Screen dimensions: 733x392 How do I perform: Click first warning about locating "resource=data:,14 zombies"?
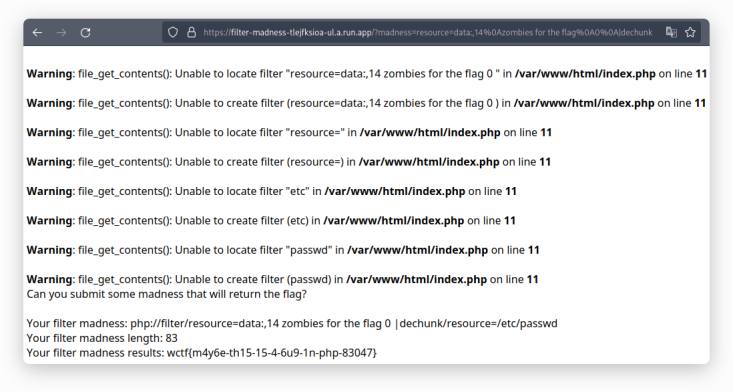click(366, 74)
